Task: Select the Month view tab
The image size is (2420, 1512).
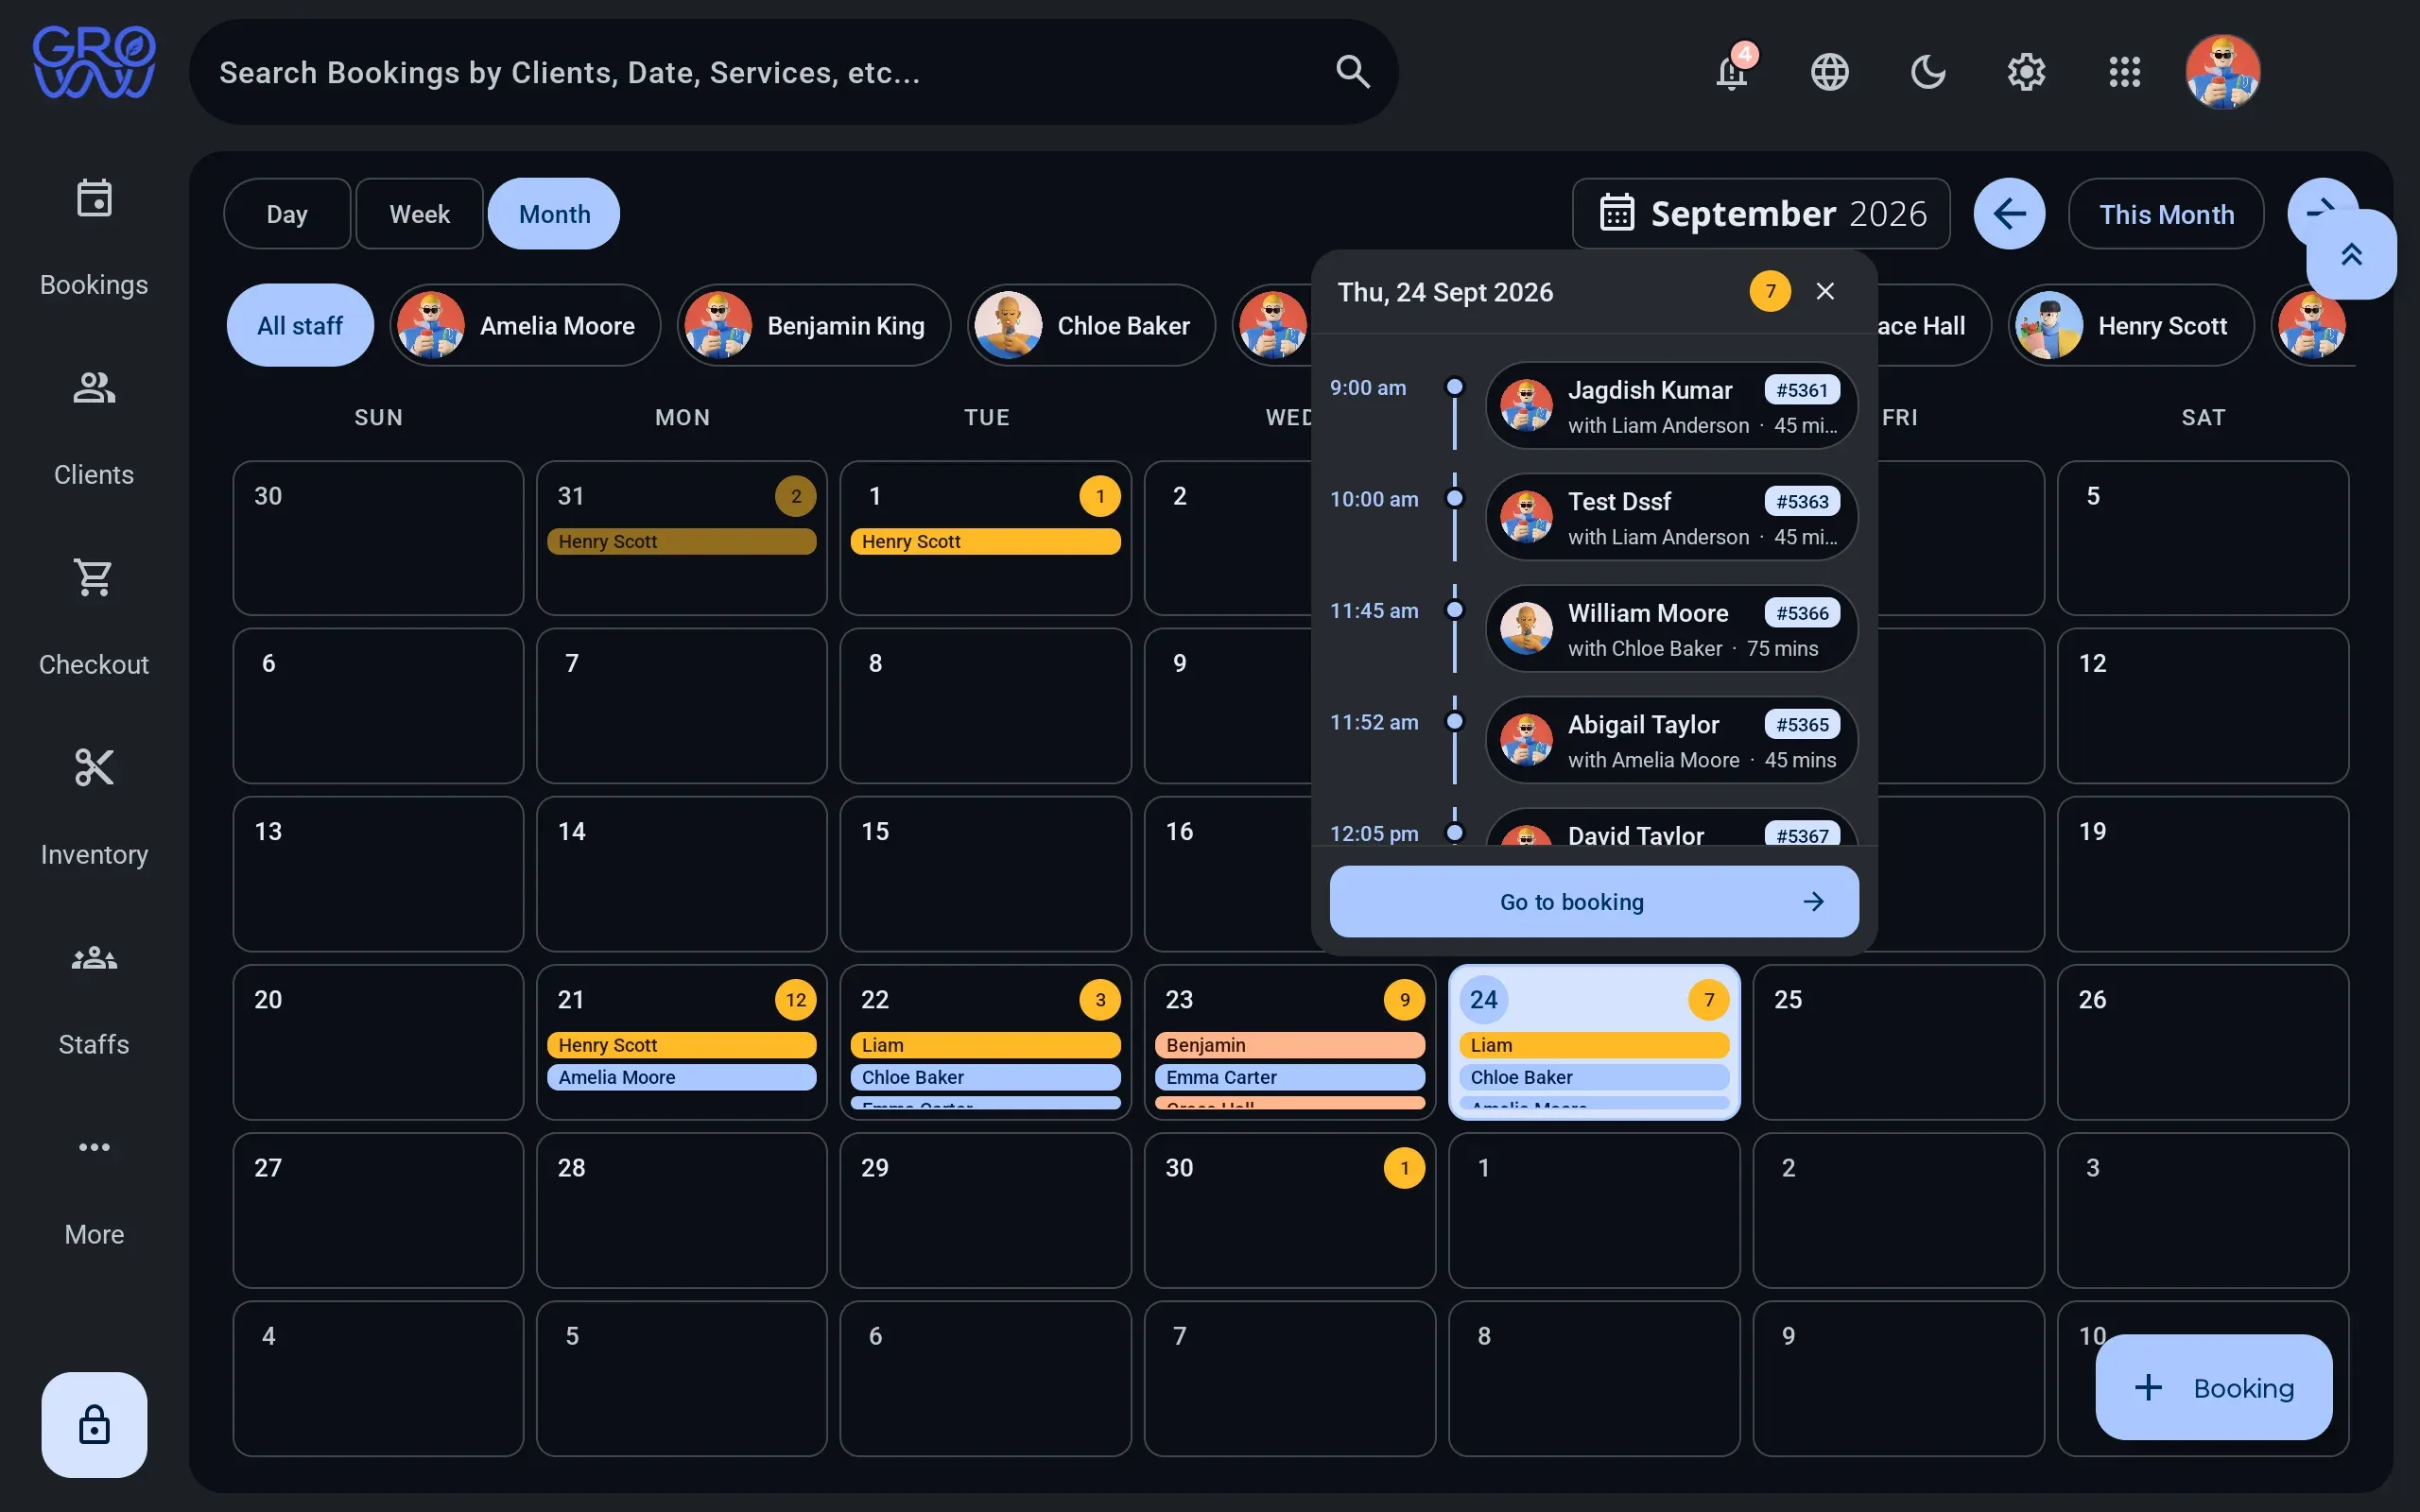Action: pyautogui.click(x=554, y=213)
